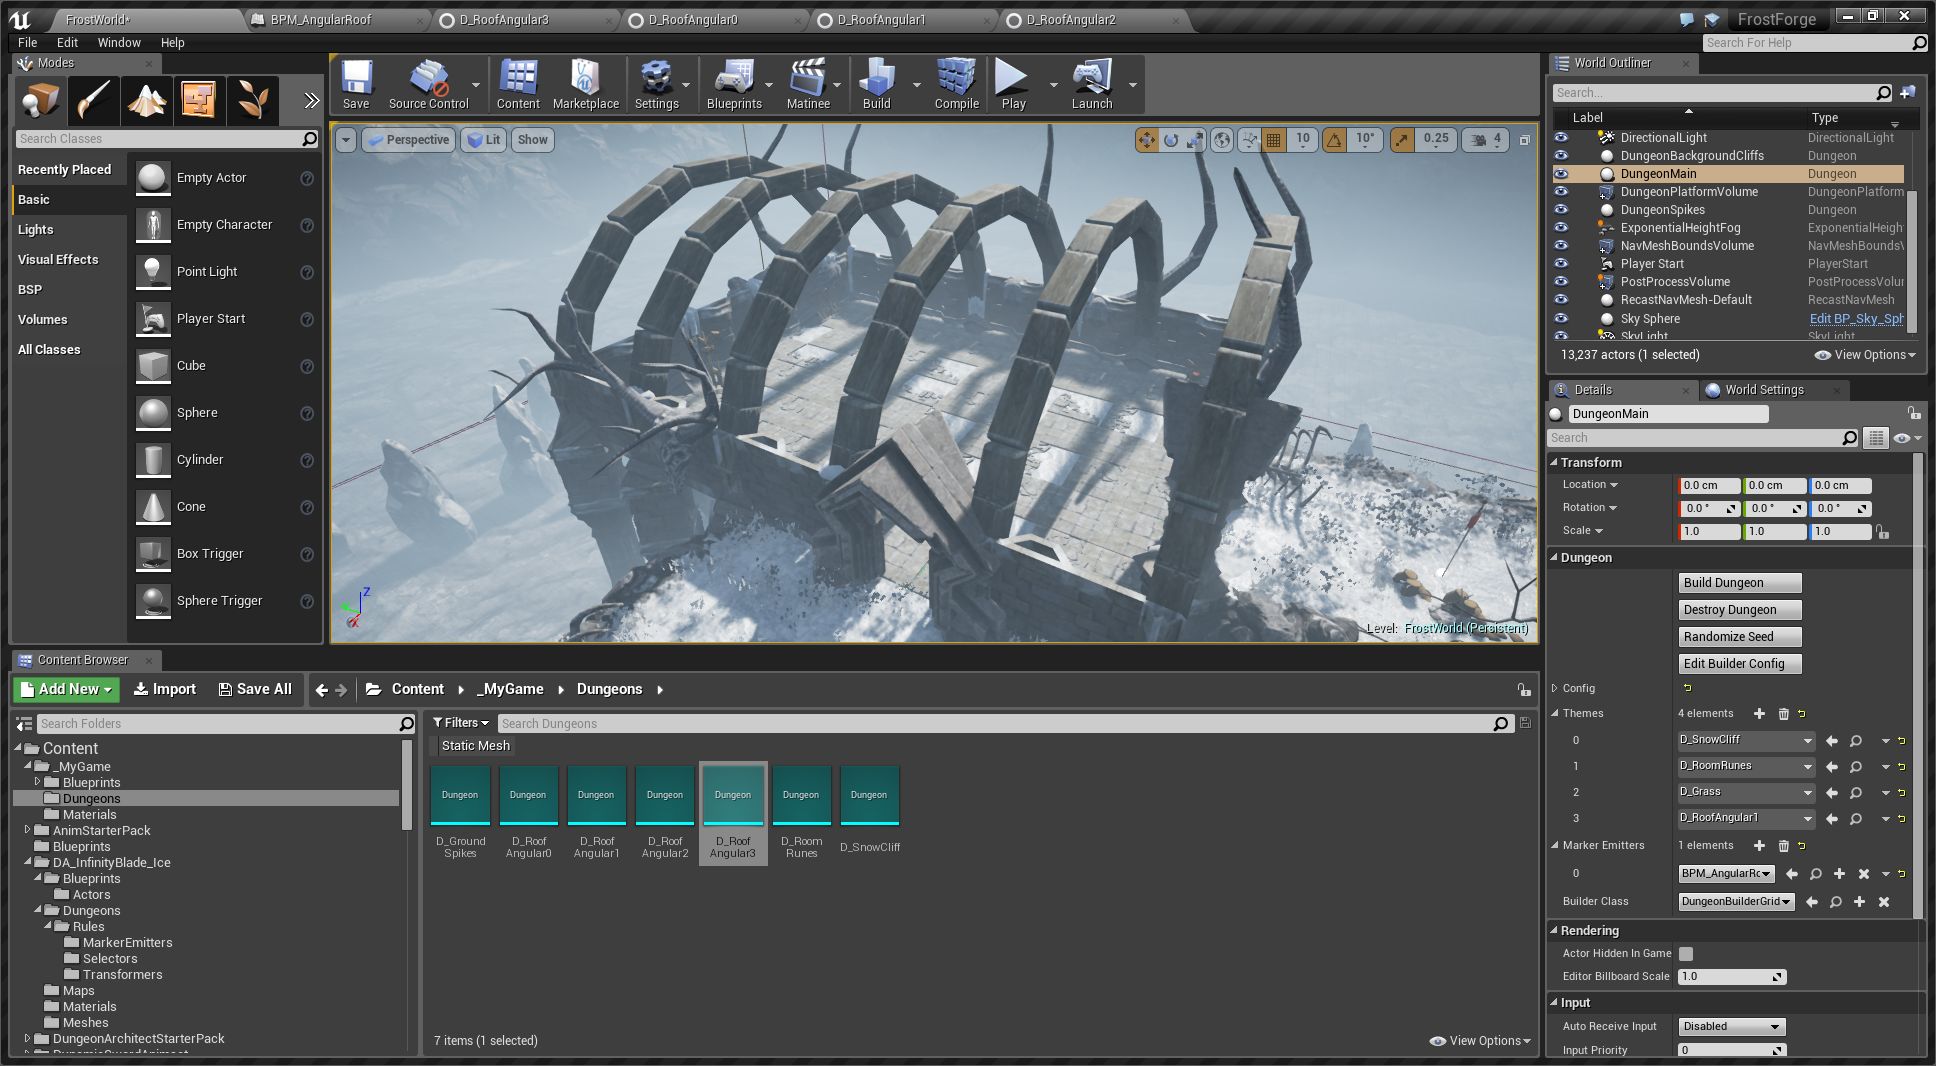Open the Filters dropdown

click(x=460, y=723)
